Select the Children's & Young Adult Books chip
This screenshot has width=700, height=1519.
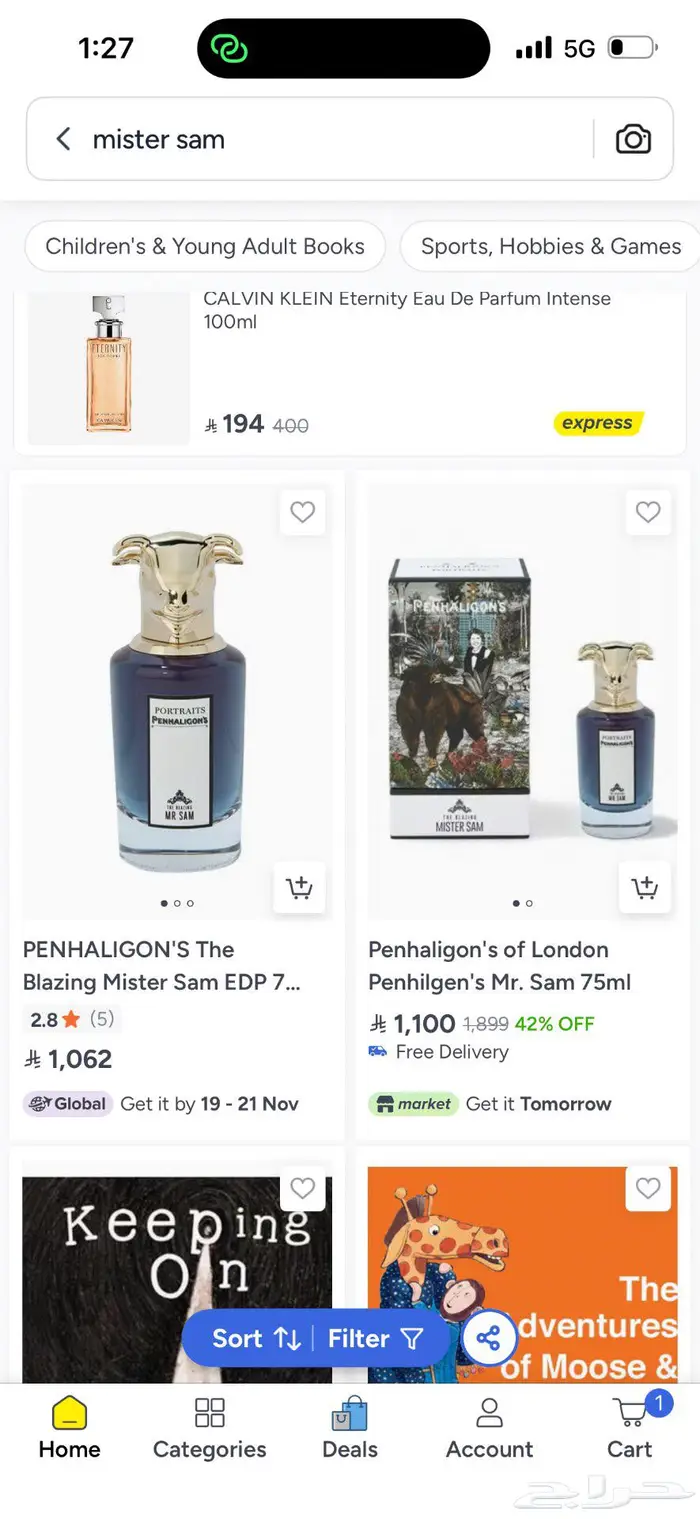click(x=204, y=246)
